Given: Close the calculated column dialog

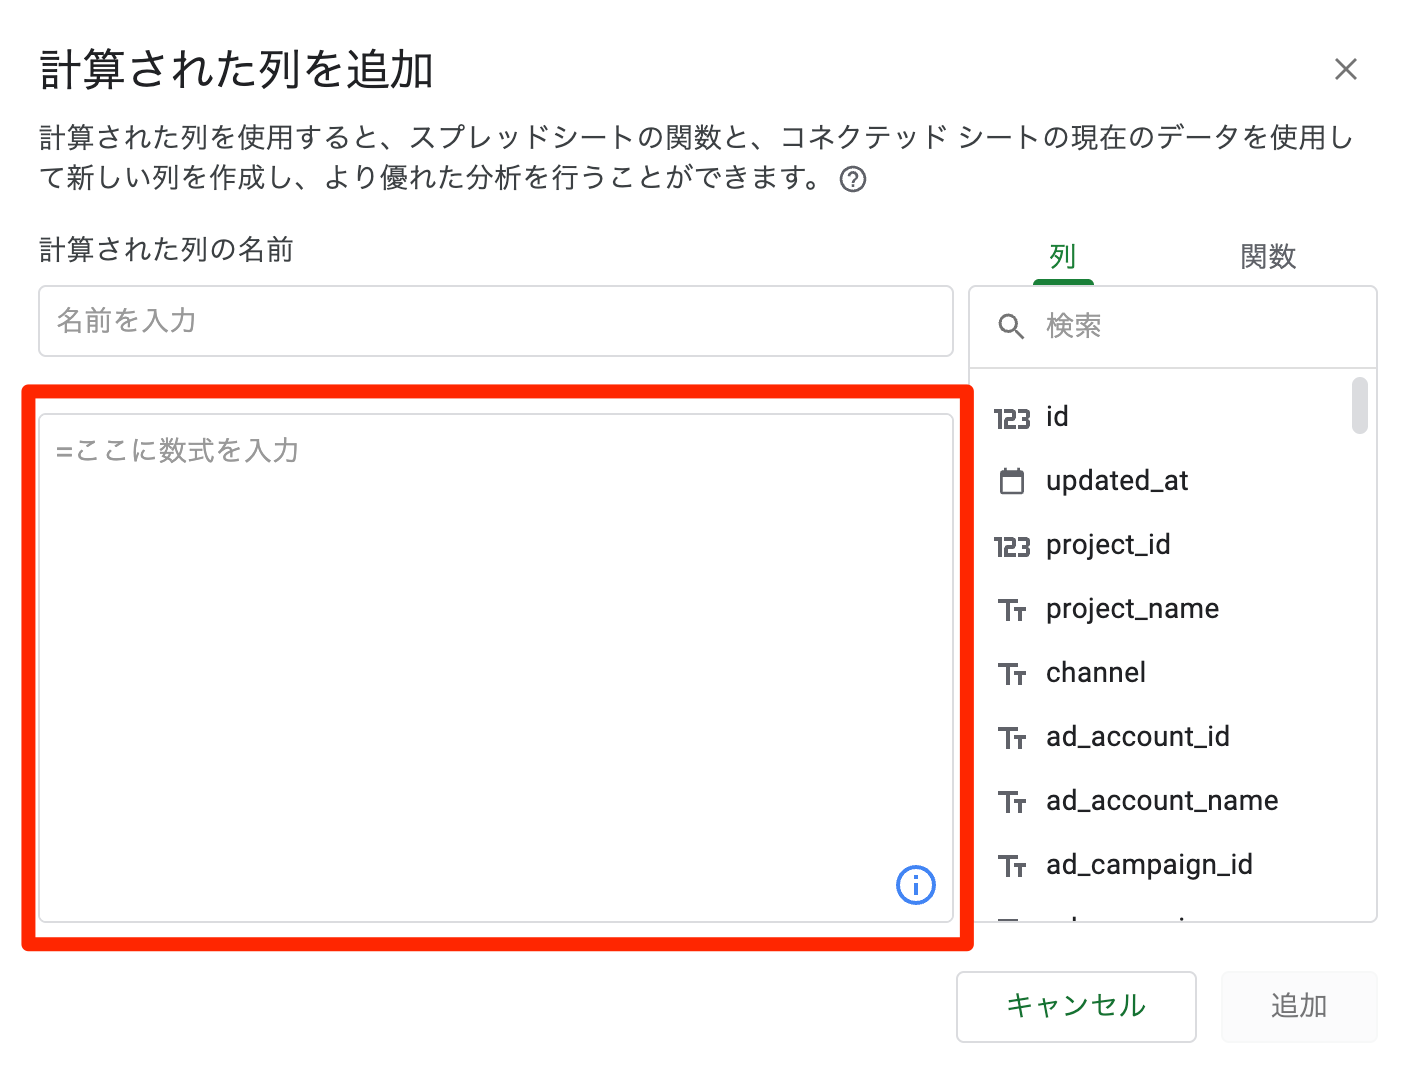Looking at the screenshot, I should (x=1345, y=69).
